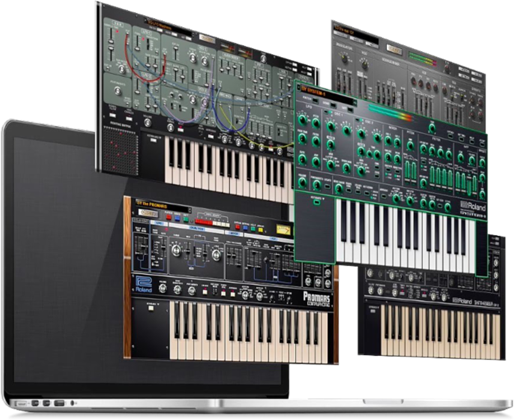Image resolution: width=514 pixels, height=420 pixels.
Task: Click the green level meter on grey synth
Action: [422, 59]
